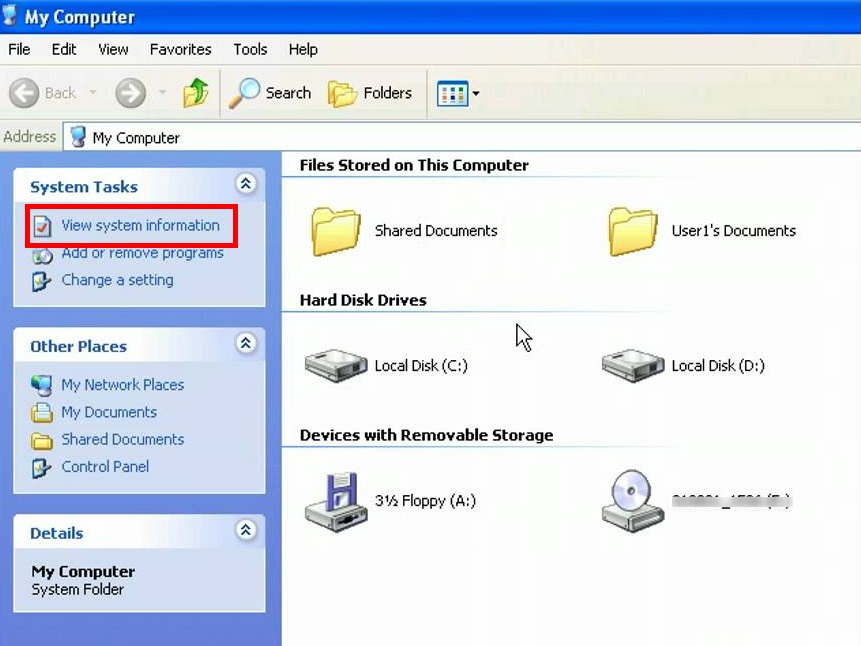Open the Edit menu
This screenshot has height=646, width=861.
[64, 49]
